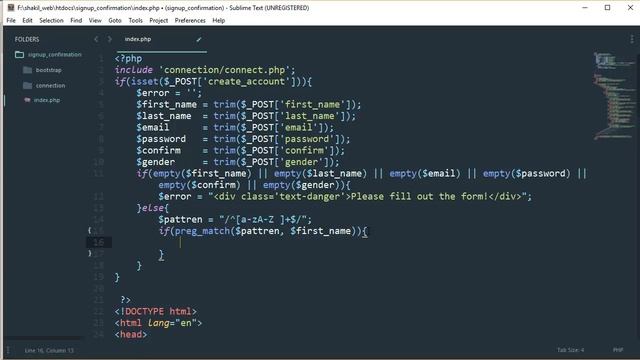The height and width of the screenshot is (360, 640).
Task: Click the $password trim assignment line
Action: [243, 139]
